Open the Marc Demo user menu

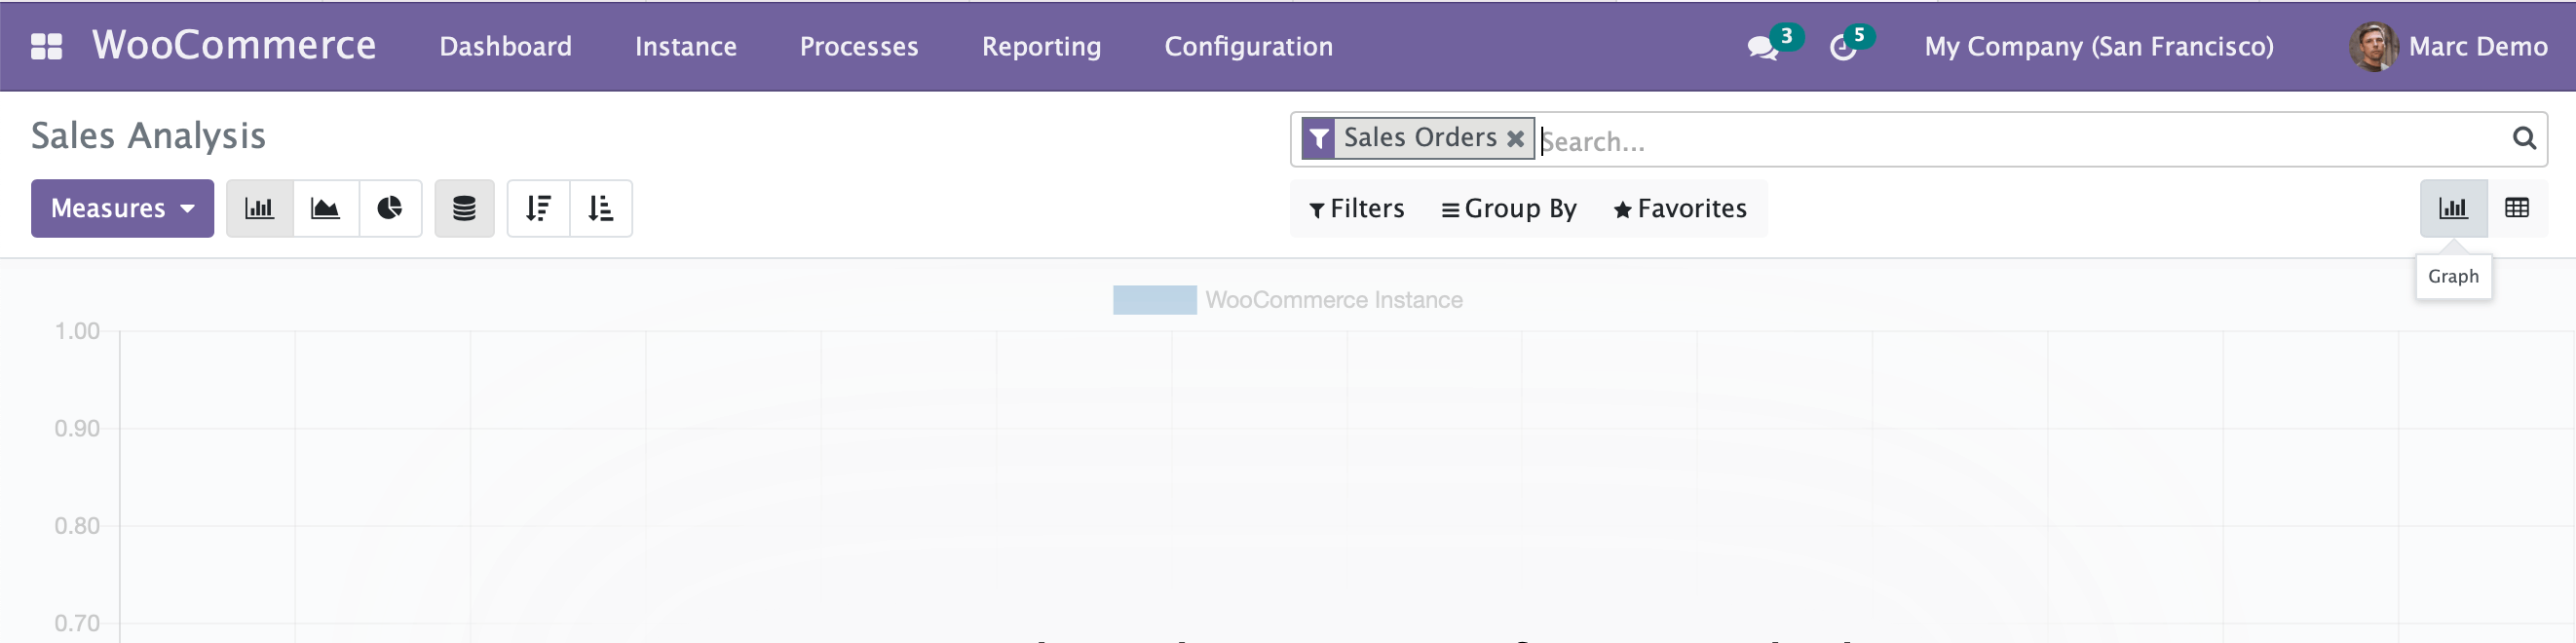pyautogui.click(x=2448, y=46)
